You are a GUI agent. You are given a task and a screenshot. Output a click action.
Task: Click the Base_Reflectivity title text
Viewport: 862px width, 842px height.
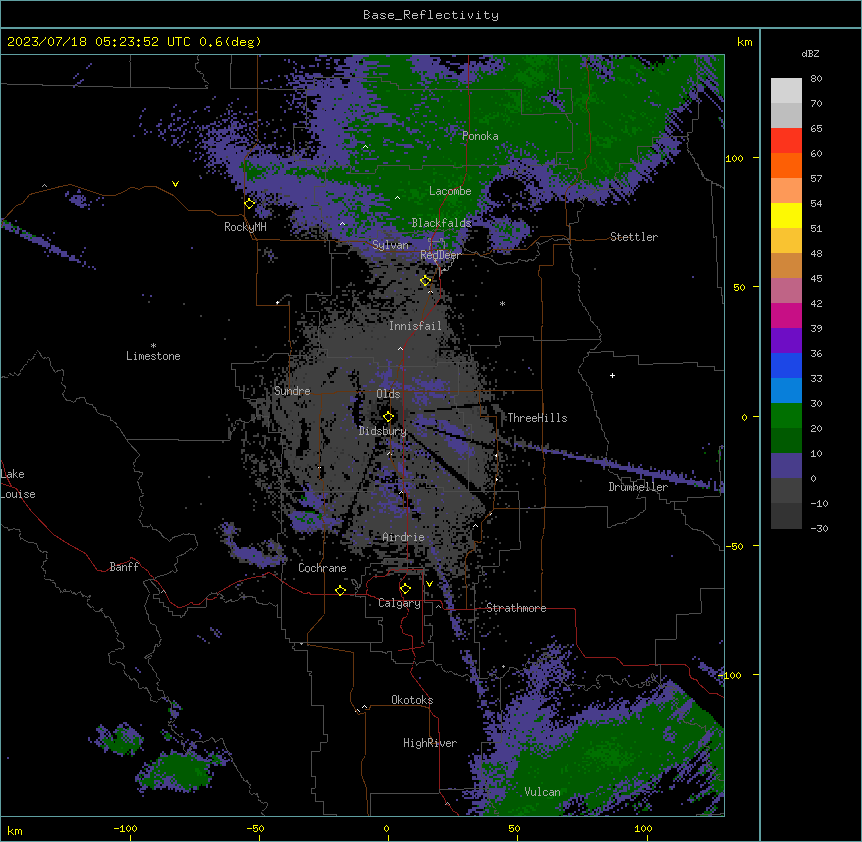431,15
